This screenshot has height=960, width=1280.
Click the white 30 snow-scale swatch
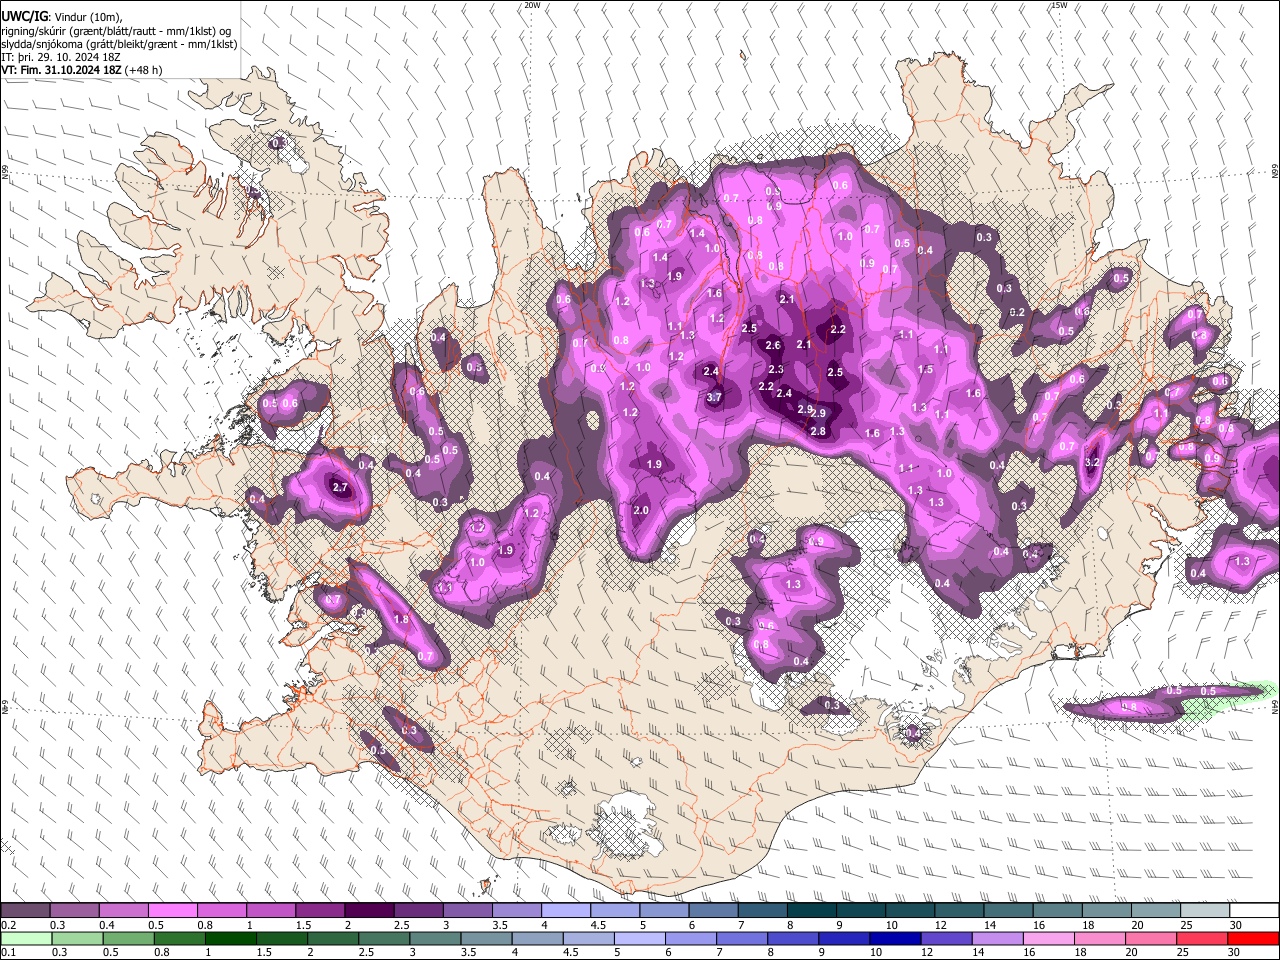tap(1254, 911)
